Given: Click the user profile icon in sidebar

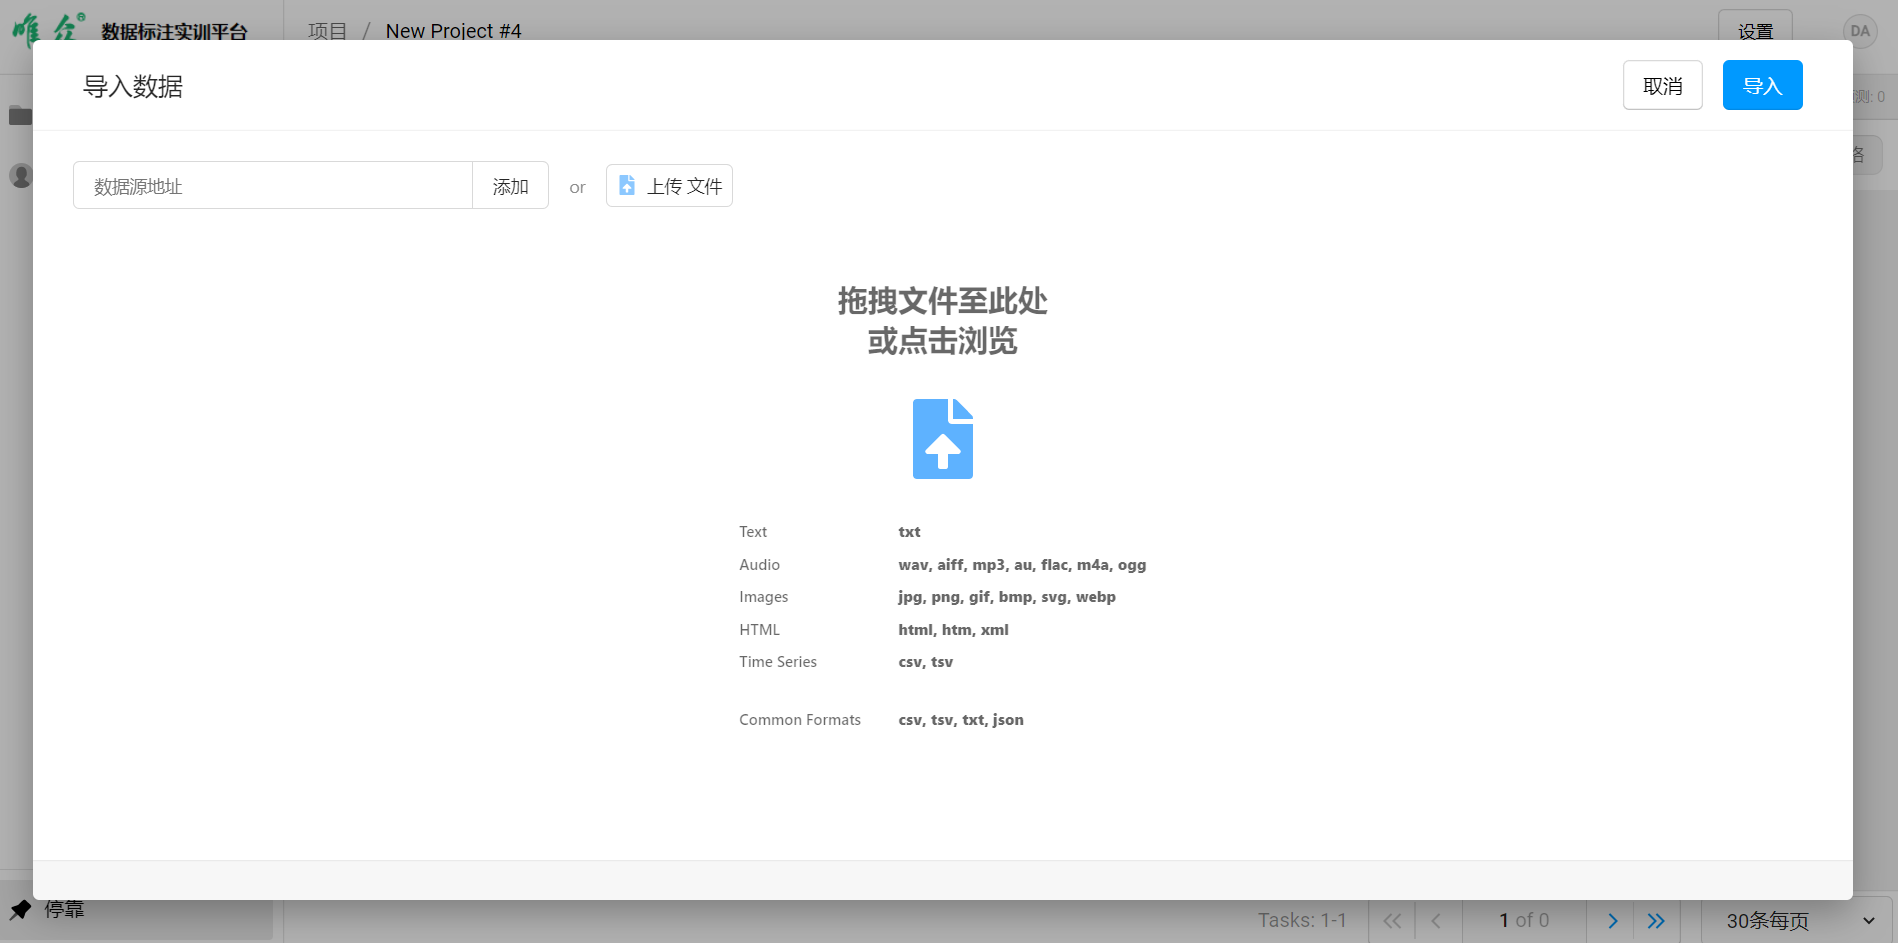Looking at the screenshot, I should pos(20,176).
